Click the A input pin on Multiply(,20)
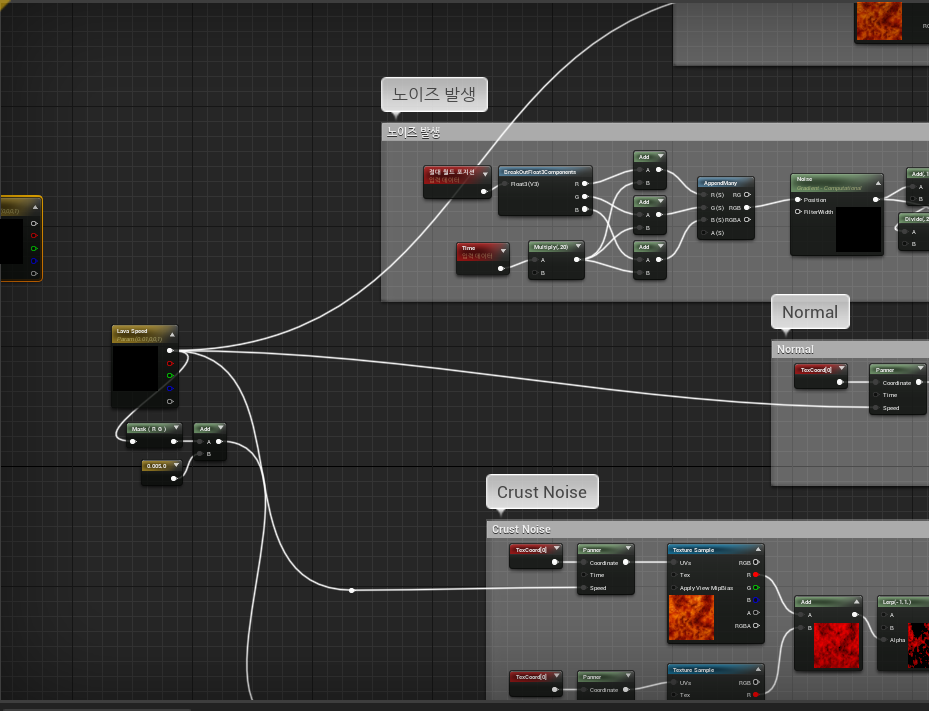Image resolution: width=929 pixels, height=711 pixels. 535,260
